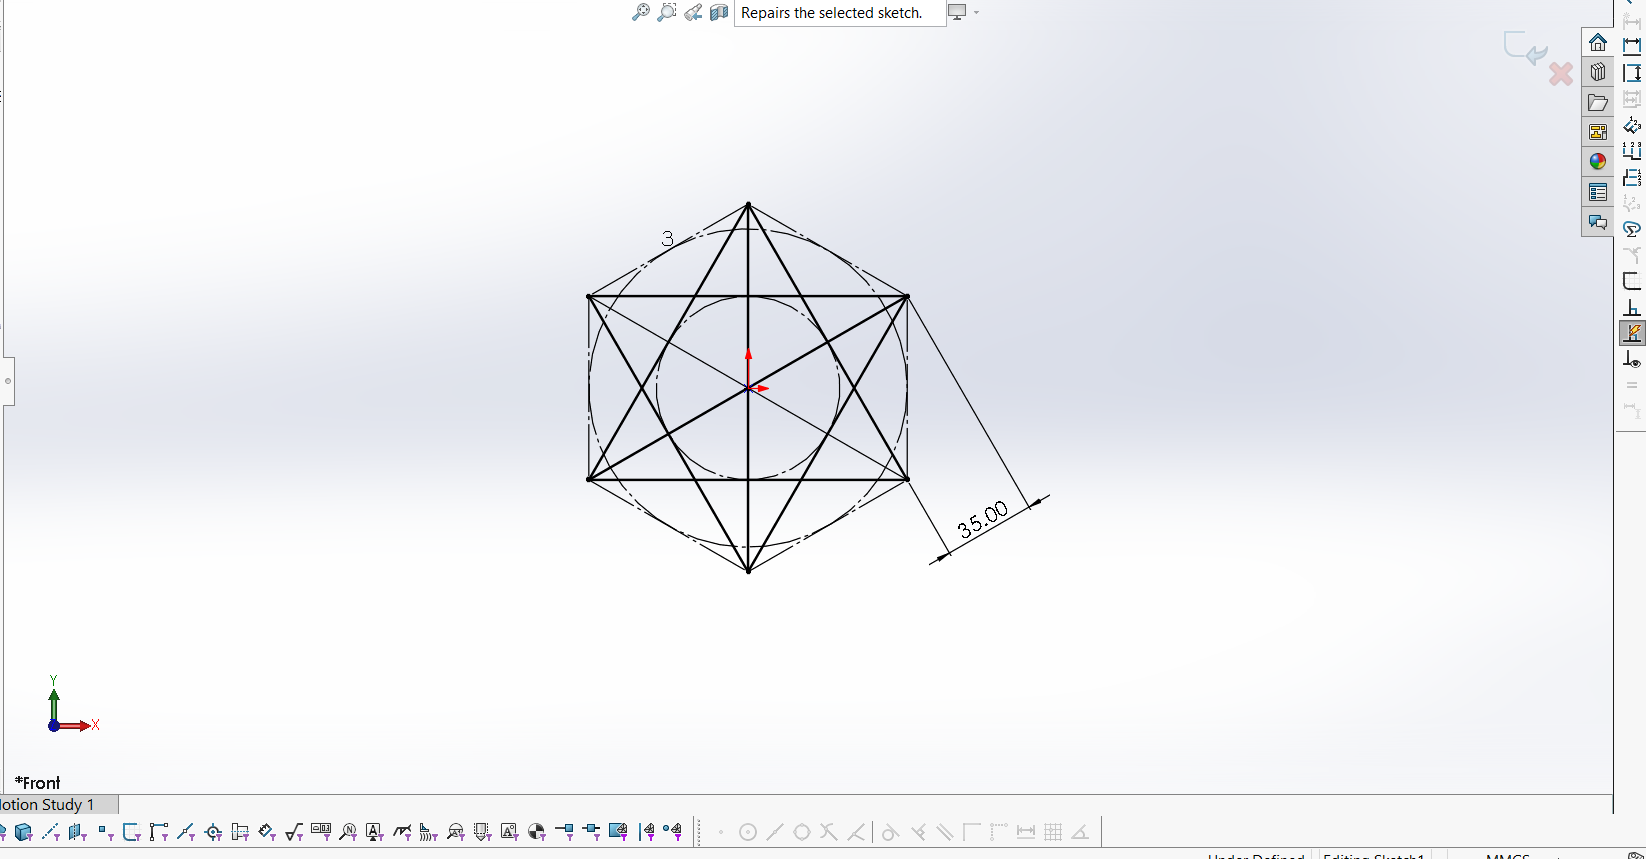Screen dimensions: 1646x859
Task: Open the Custom Properties tab
Action: [x=1597, y=192]
